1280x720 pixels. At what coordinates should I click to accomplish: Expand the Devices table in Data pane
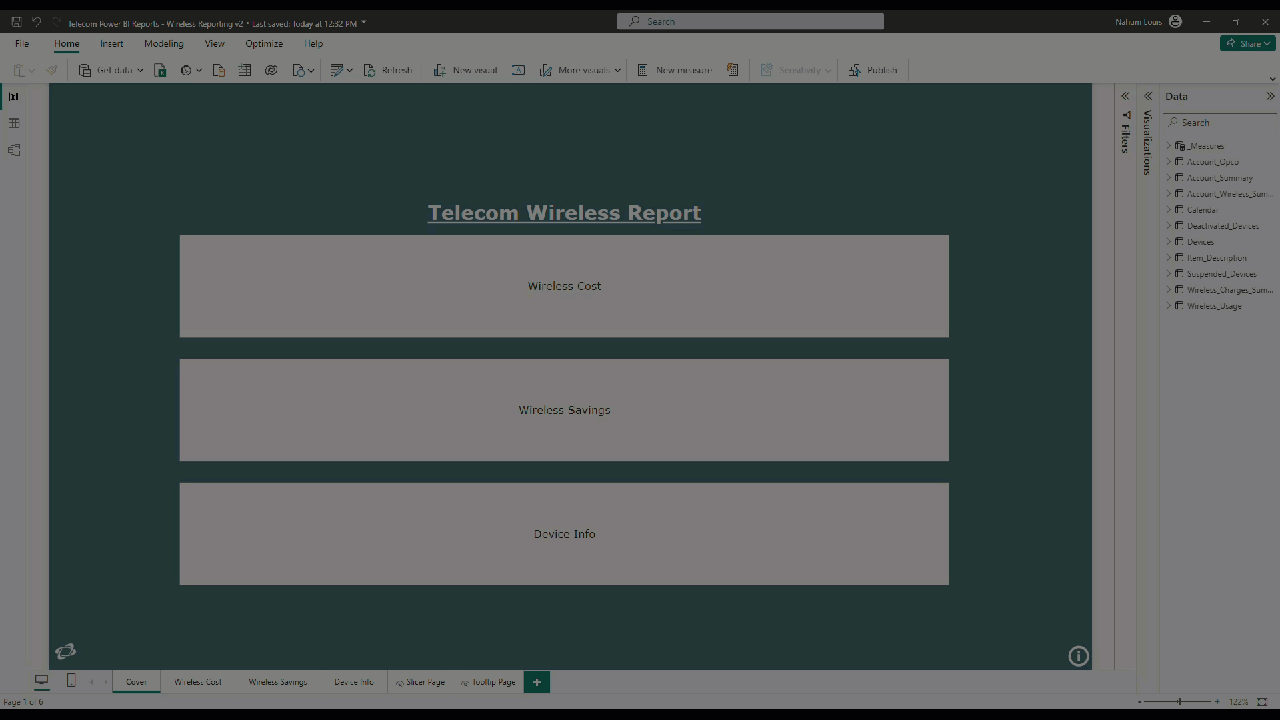[x=1168, y=242]
